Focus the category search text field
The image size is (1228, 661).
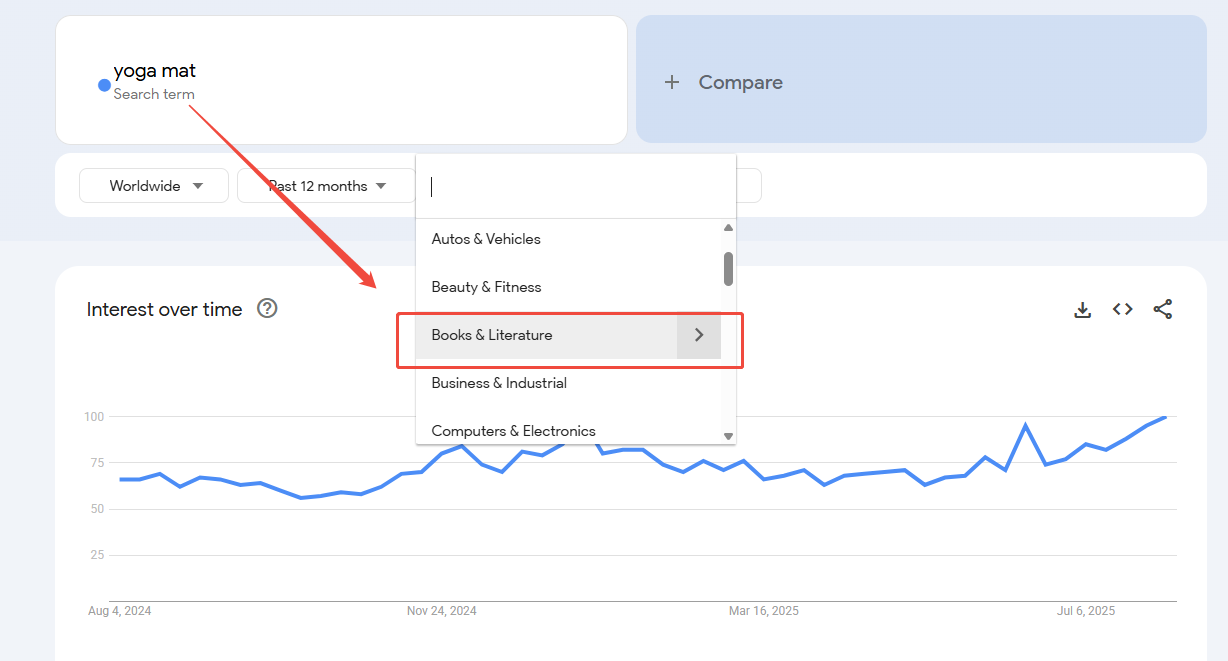(575, 187)
